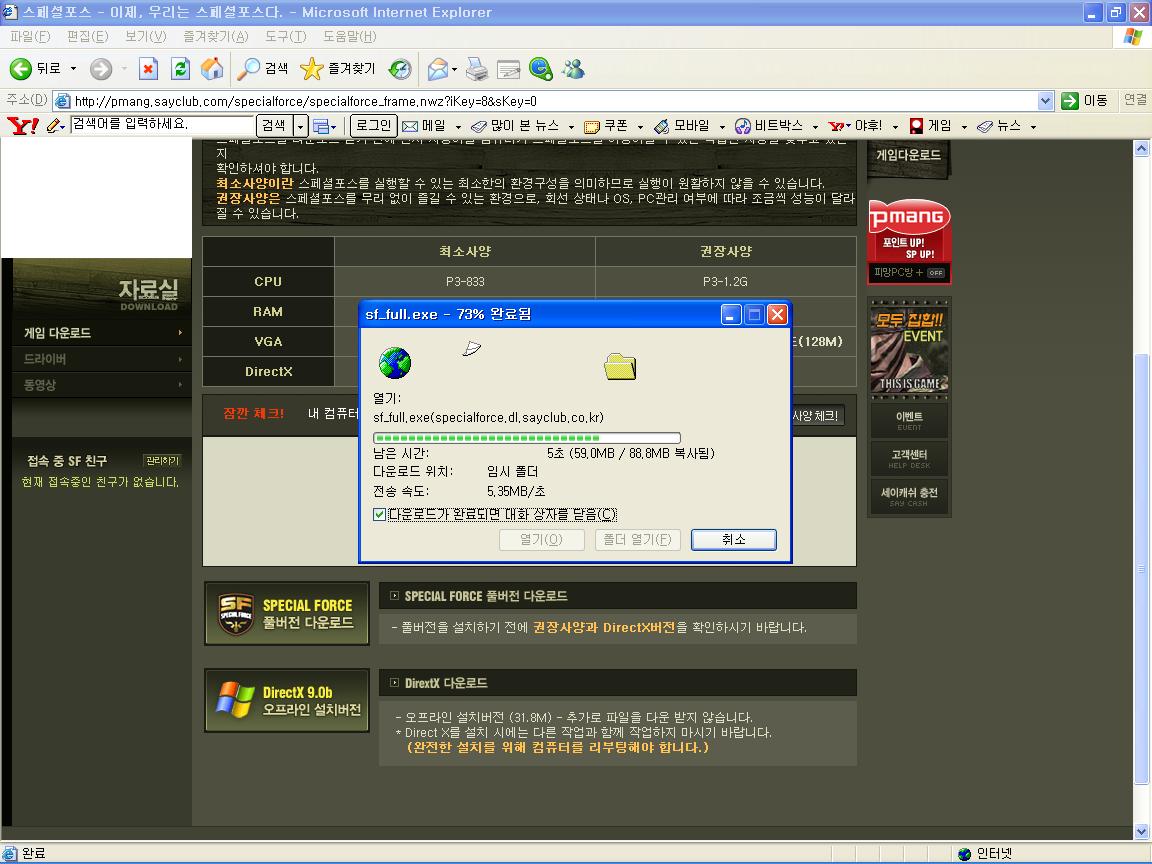Image resolution: width=1152 pixels, height=864 pixels.
Task: Click the Yahoo toolbar pencil icon
Action: 54,126
